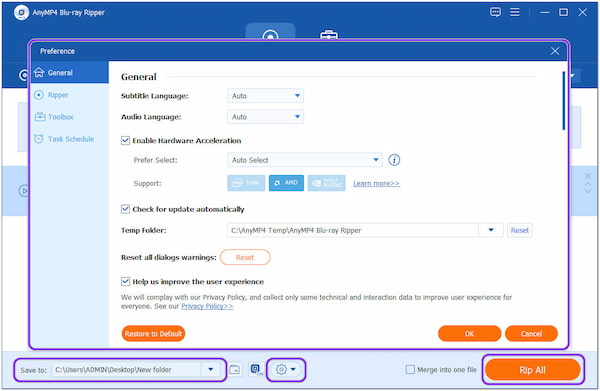Open the Audio Language dropdown
The image size is (600, 391).
point(265,117)
